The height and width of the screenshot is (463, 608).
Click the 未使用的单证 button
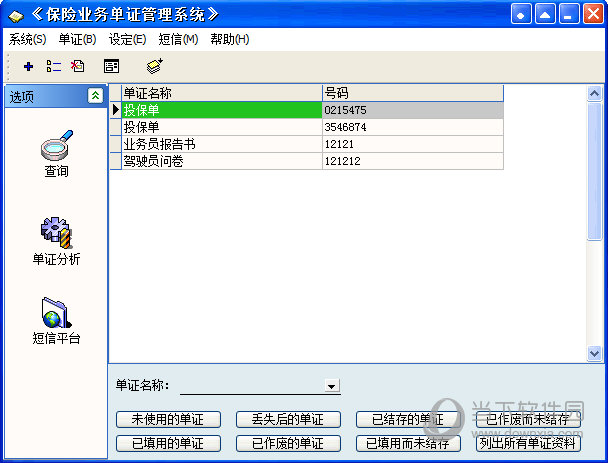(167, 419)
